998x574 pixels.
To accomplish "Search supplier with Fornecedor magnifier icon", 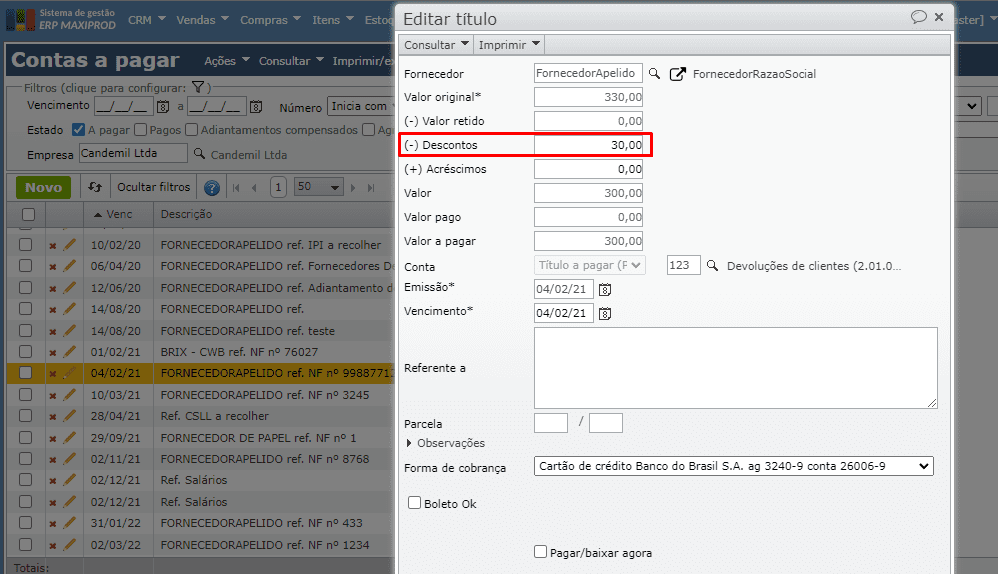I will (654, 74).
